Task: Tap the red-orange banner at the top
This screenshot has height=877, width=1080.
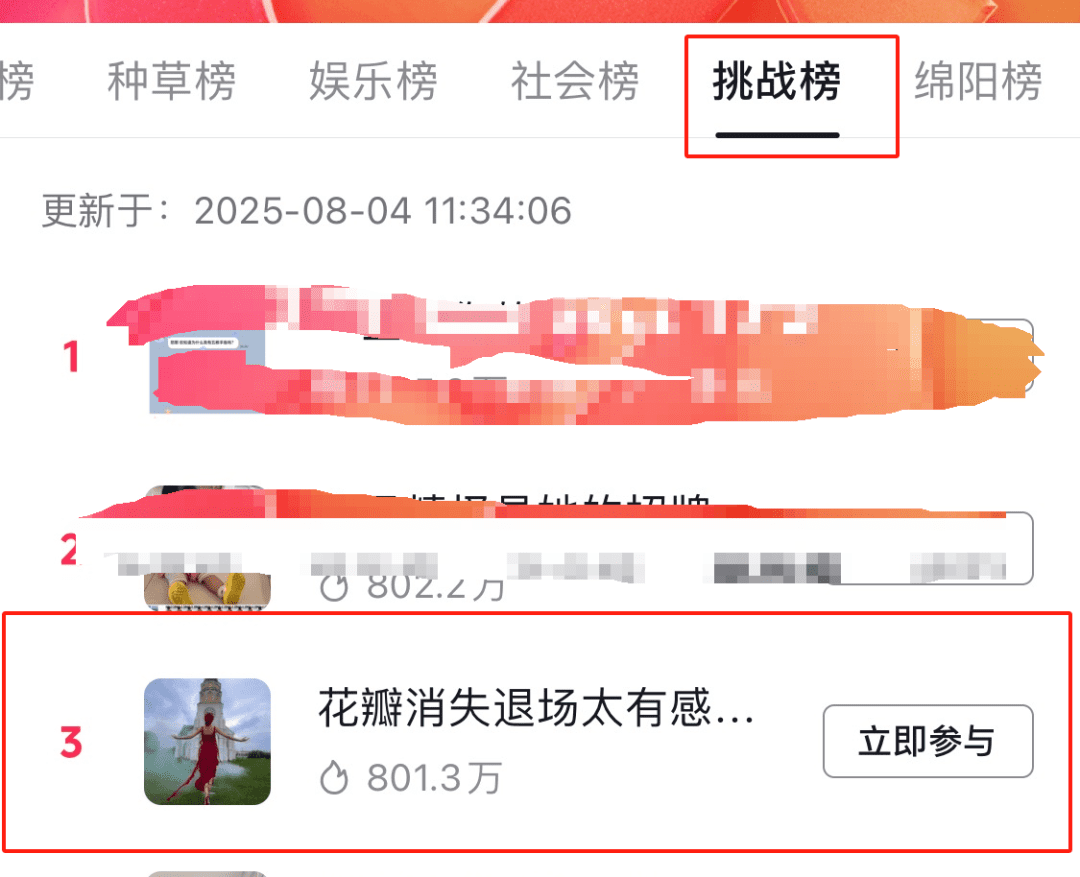Action: coord(540,11)
